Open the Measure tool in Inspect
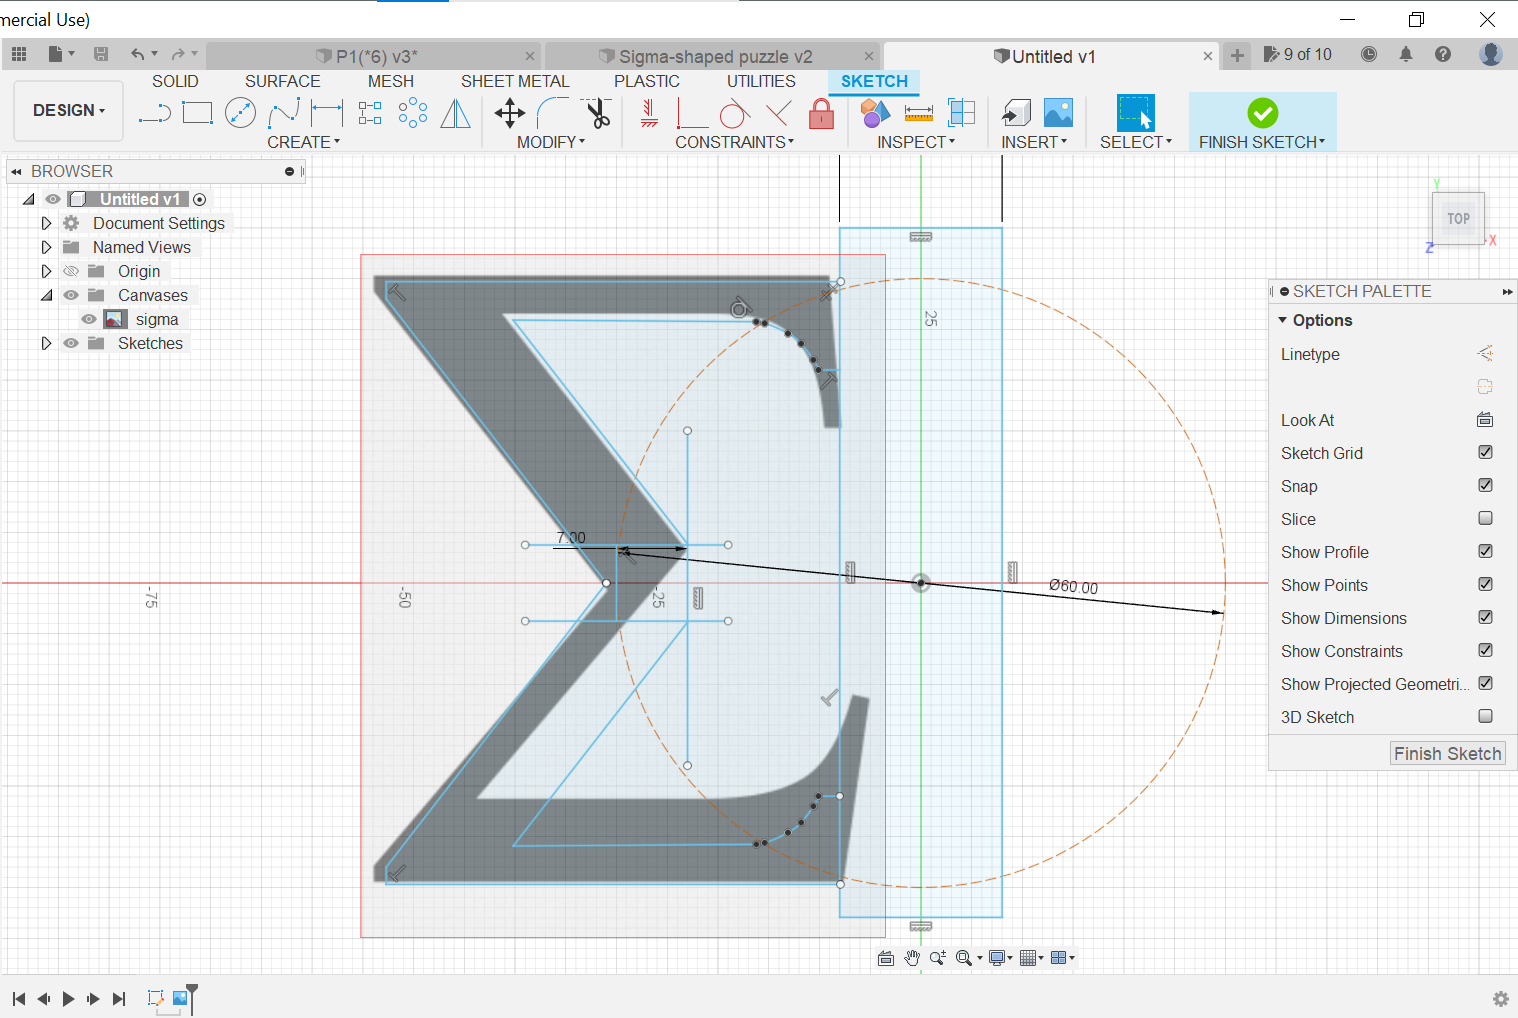 (x=918, y=113)
